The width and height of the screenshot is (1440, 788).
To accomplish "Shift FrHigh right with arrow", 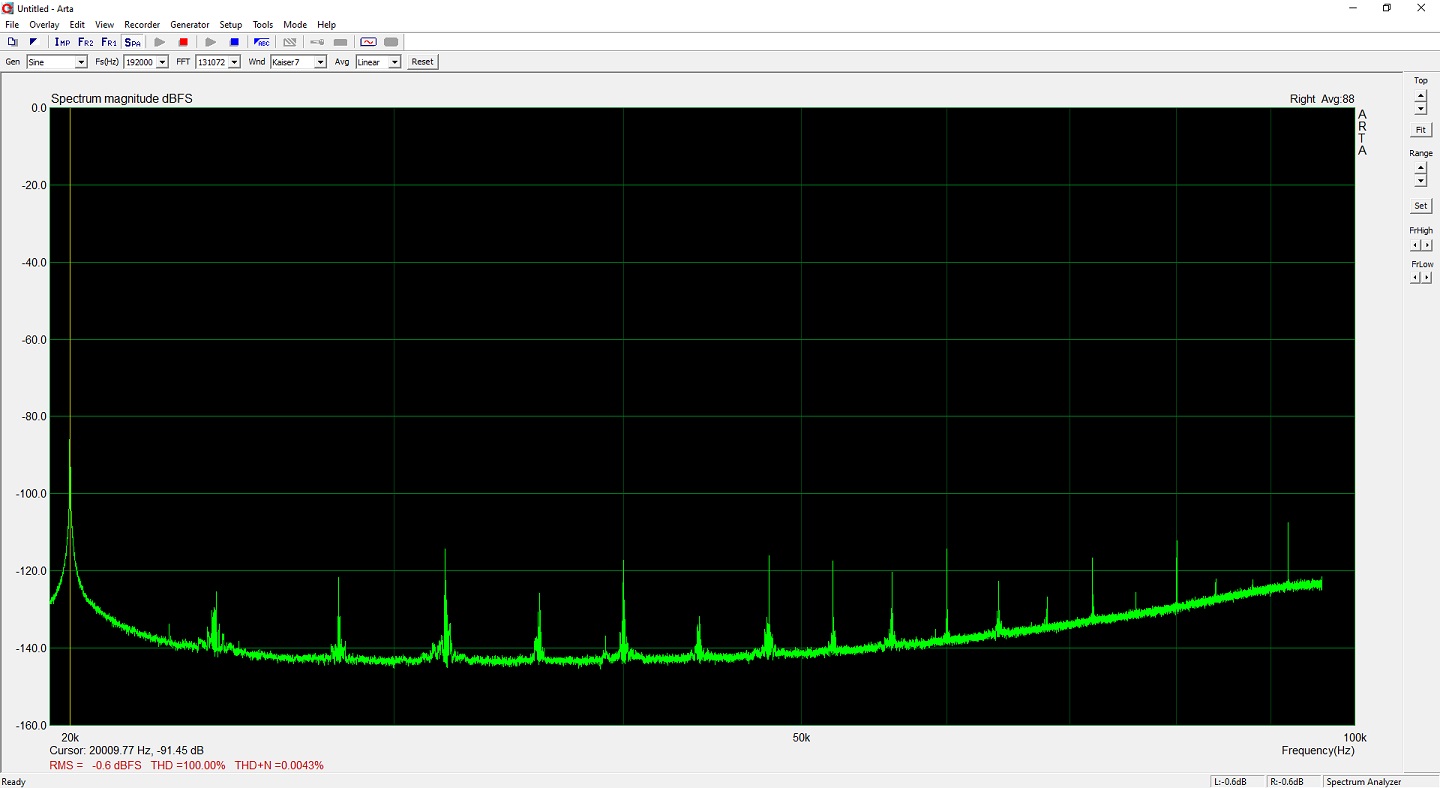I will pyautogui.click(x=1427, y=245).
